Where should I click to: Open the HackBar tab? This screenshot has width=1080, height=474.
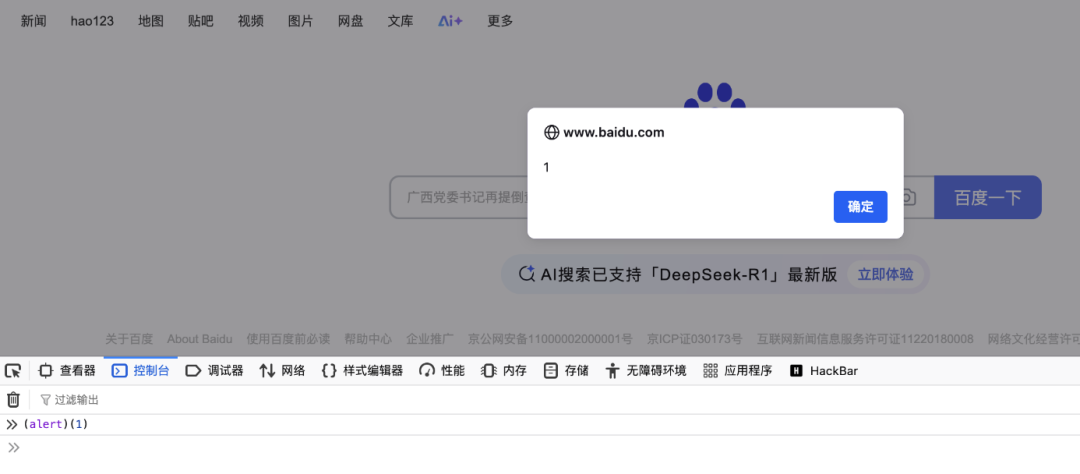[824, 371]
